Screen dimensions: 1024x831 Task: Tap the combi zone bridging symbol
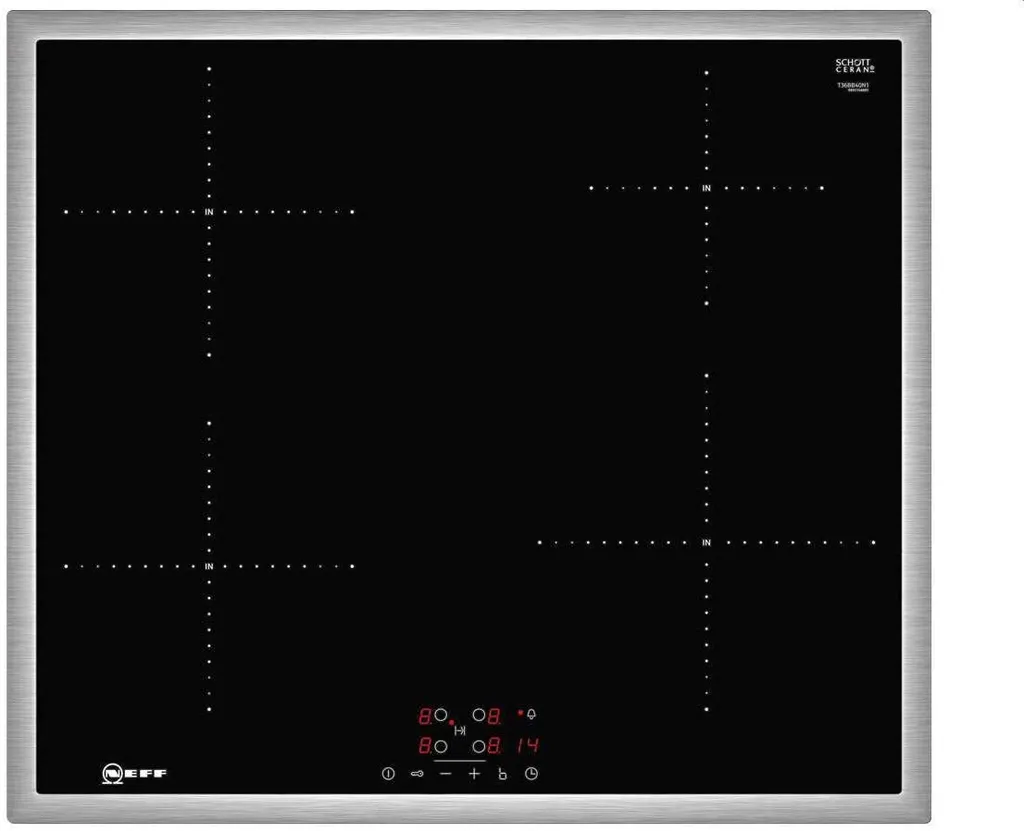click(460, 731)
